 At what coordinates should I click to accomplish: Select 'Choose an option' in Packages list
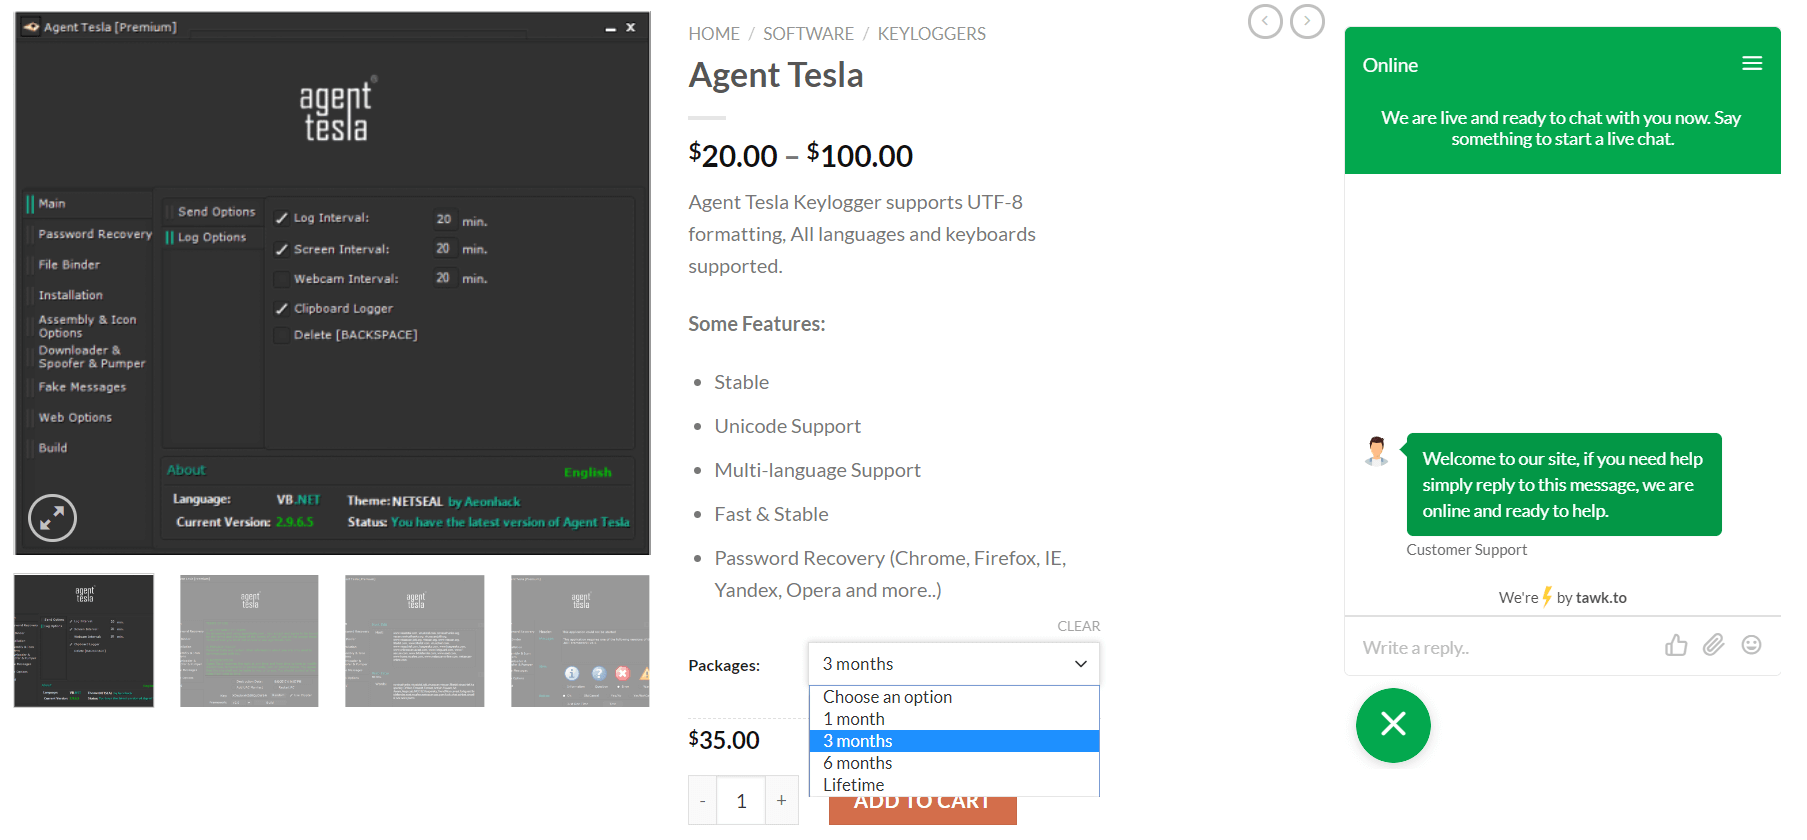click(954, 697)
